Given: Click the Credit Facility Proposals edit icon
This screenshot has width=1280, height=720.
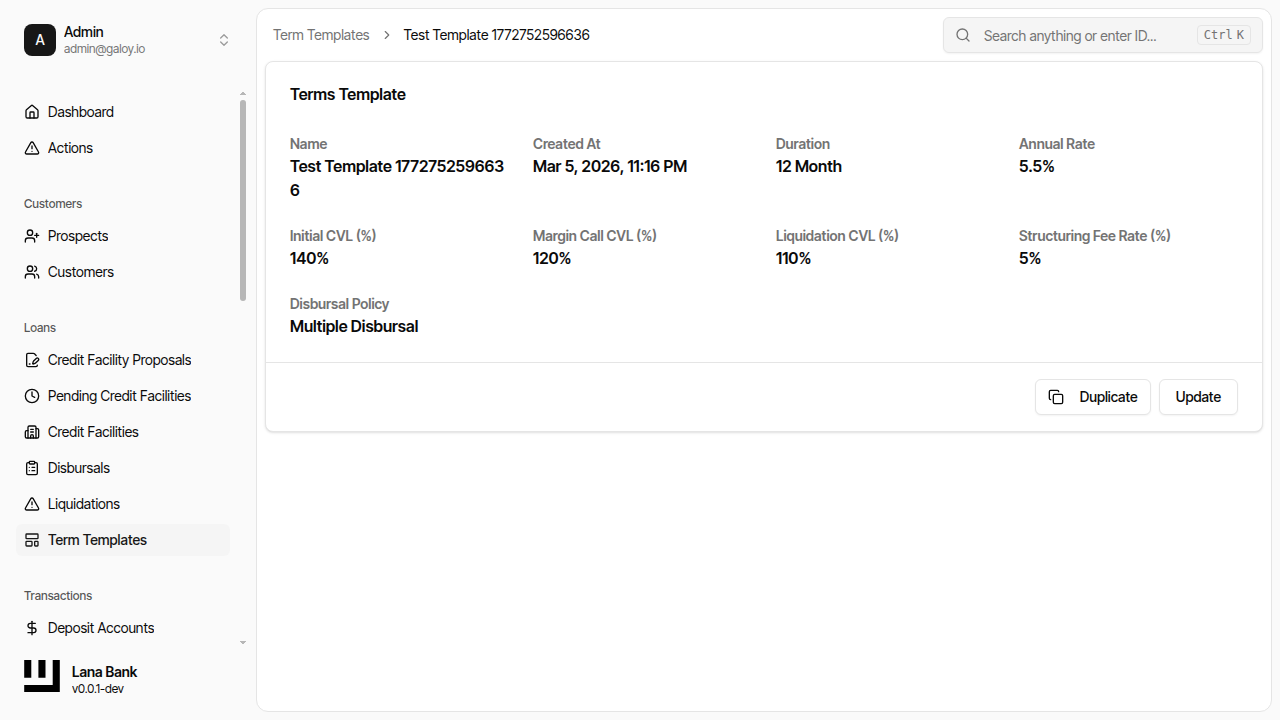Looking at the screenshot, I should click(x=32, y=360).
